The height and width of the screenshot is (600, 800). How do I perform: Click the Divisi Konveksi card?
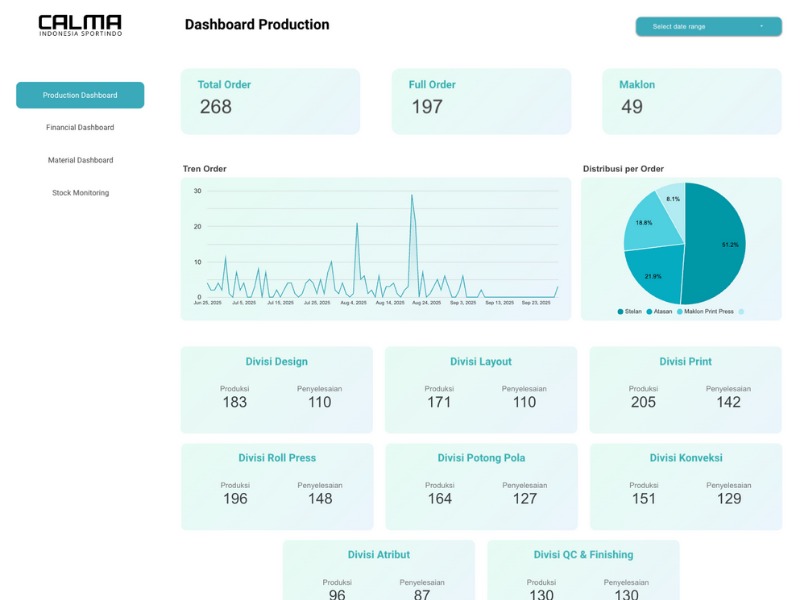click(x=685, y=486)
